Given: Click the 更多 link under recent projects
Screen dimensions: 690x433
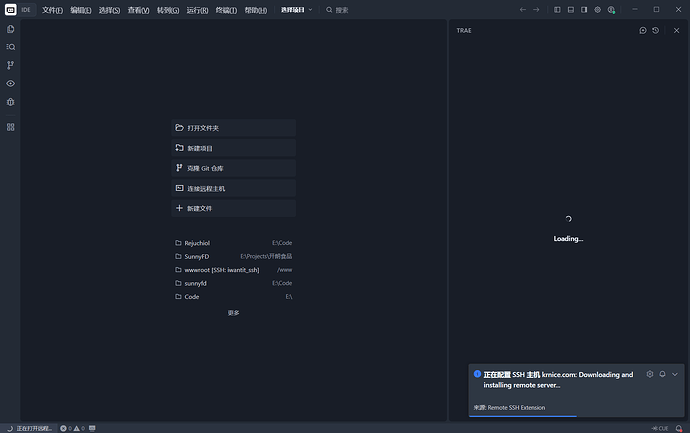Looking at the screenshot, I should pyautogui.click(x=234, y=313).
